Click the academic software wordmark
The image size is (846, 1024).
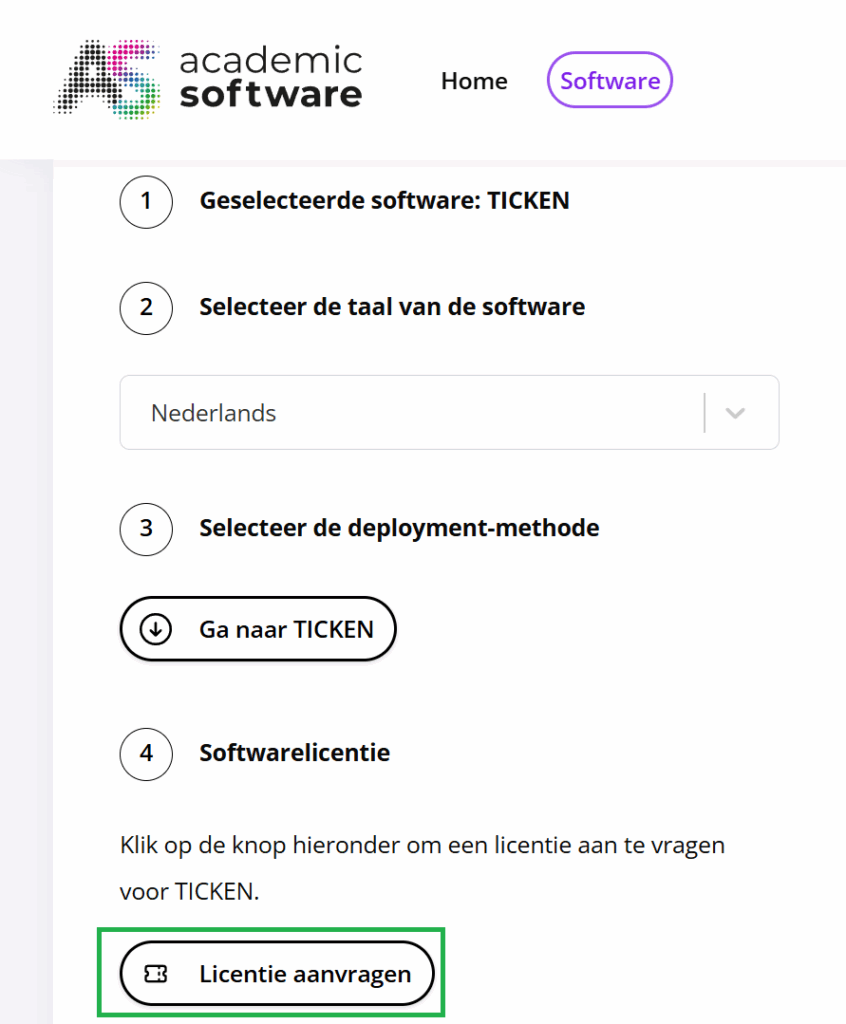(270, 78)
